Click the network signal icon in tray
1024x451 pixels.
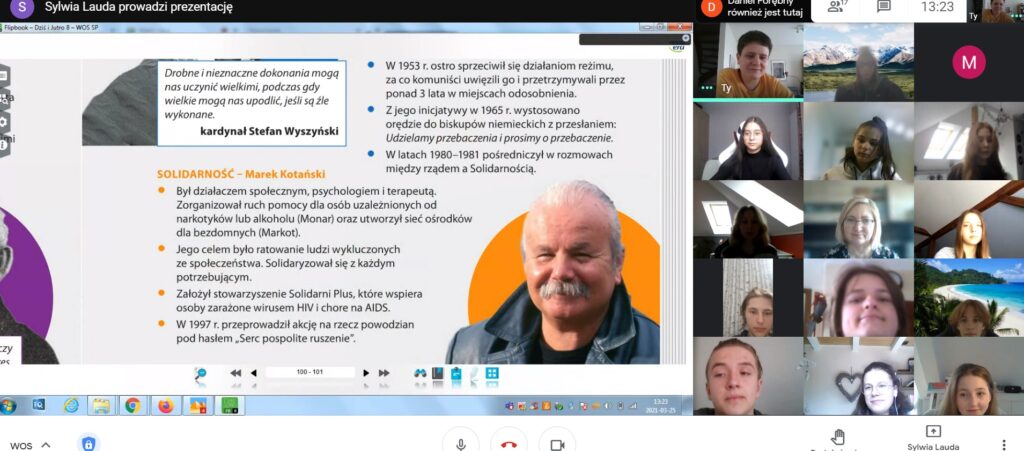pos(633,406)
